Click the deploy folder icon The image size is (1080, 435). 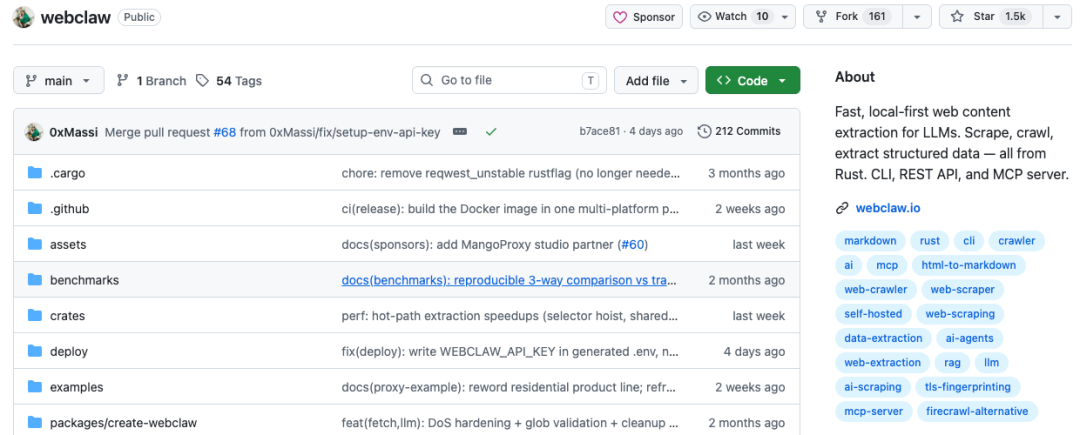click(34, 352)
